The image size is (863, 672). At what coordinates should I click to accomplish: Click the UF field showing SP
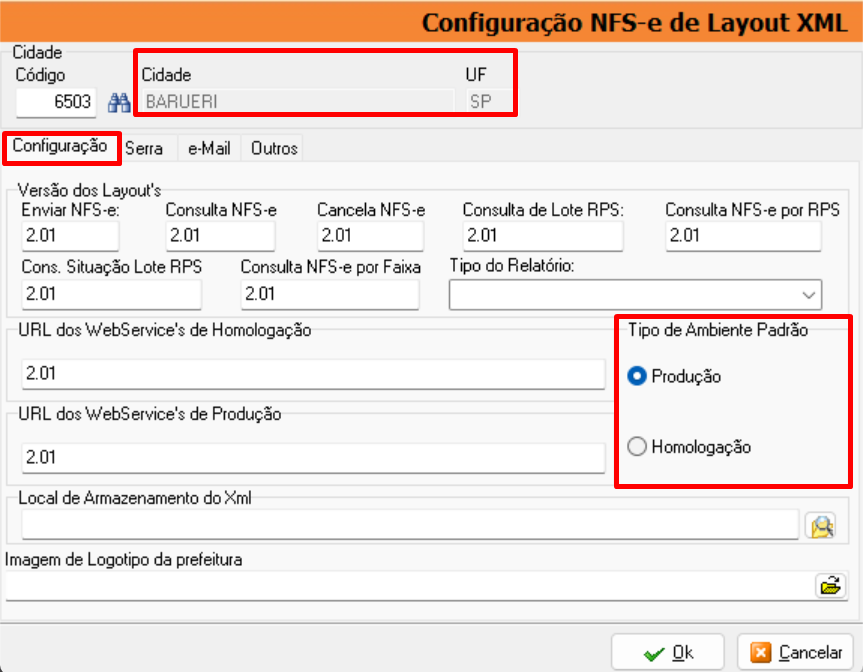coord(488,102)
